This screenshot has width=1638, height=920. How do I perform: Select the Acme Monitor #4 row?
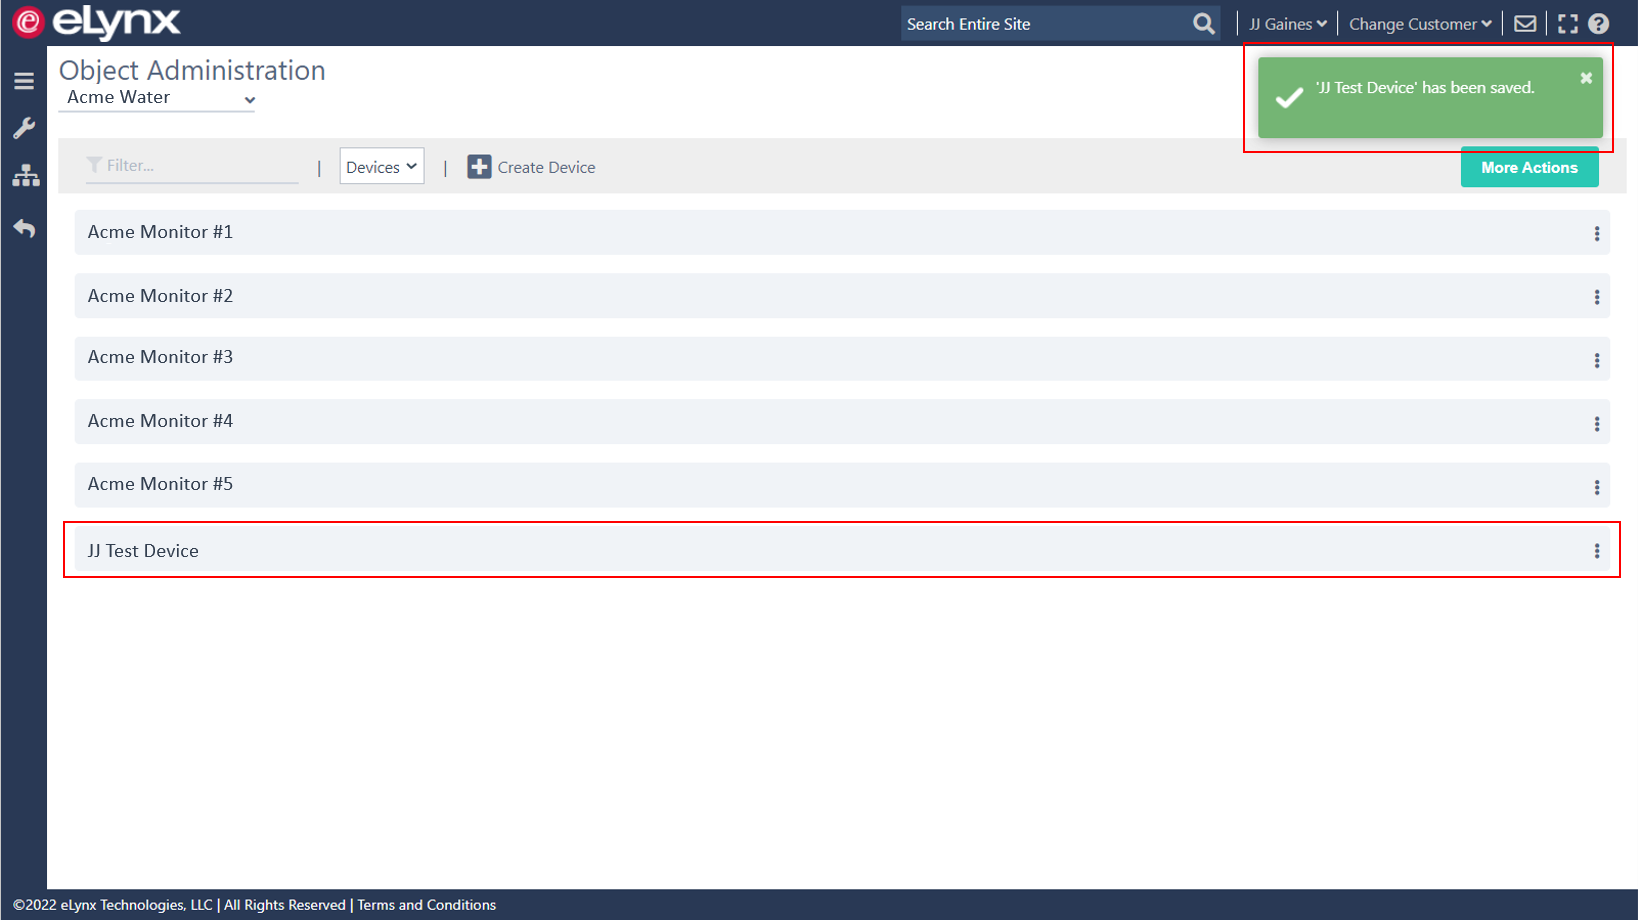(842, 421)
